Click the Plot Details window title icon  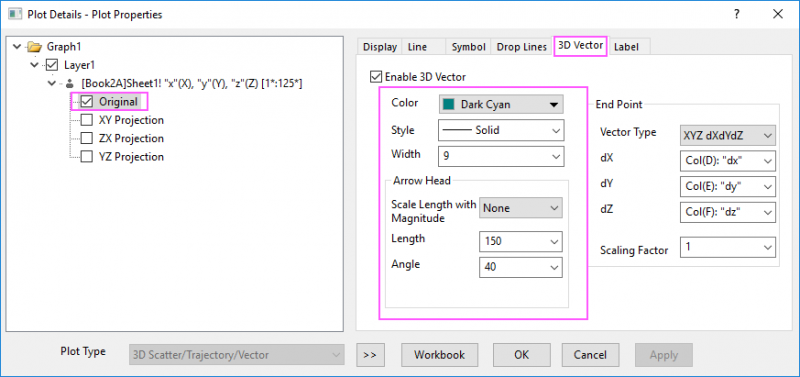[15, 14]
